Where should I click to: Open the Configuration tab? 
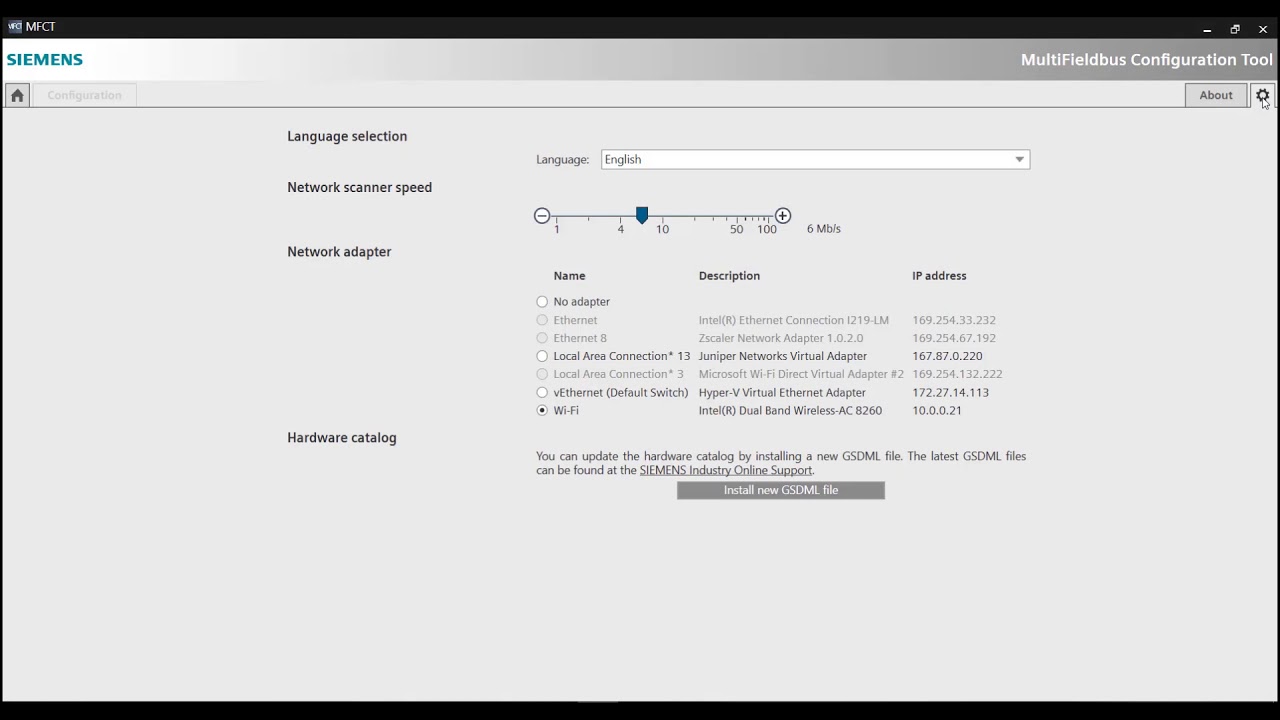(x=84, y=95)
